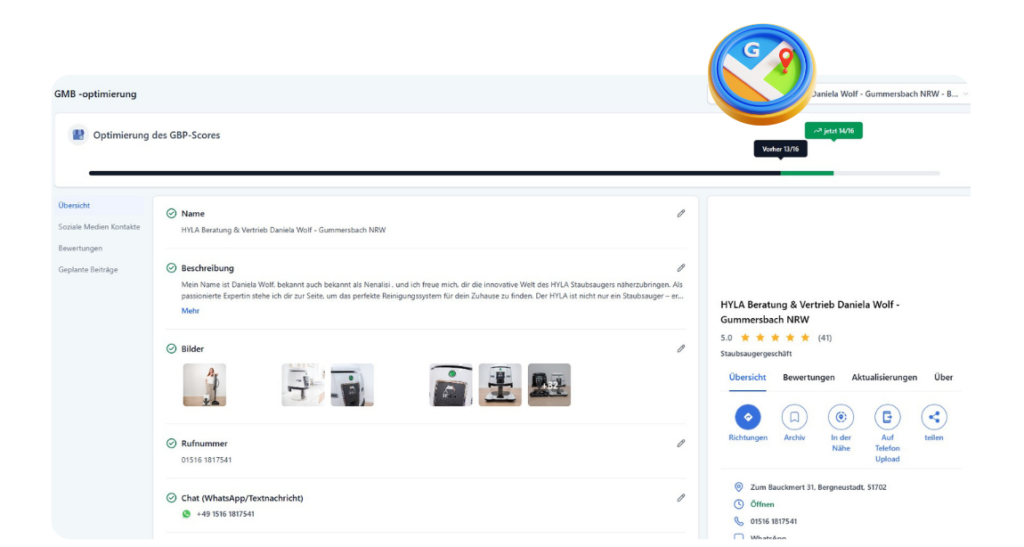The height and width of the screenshot is (547, 1024).
Task: Open the business profile selector dropdown
Action: (x=890, y=94)
